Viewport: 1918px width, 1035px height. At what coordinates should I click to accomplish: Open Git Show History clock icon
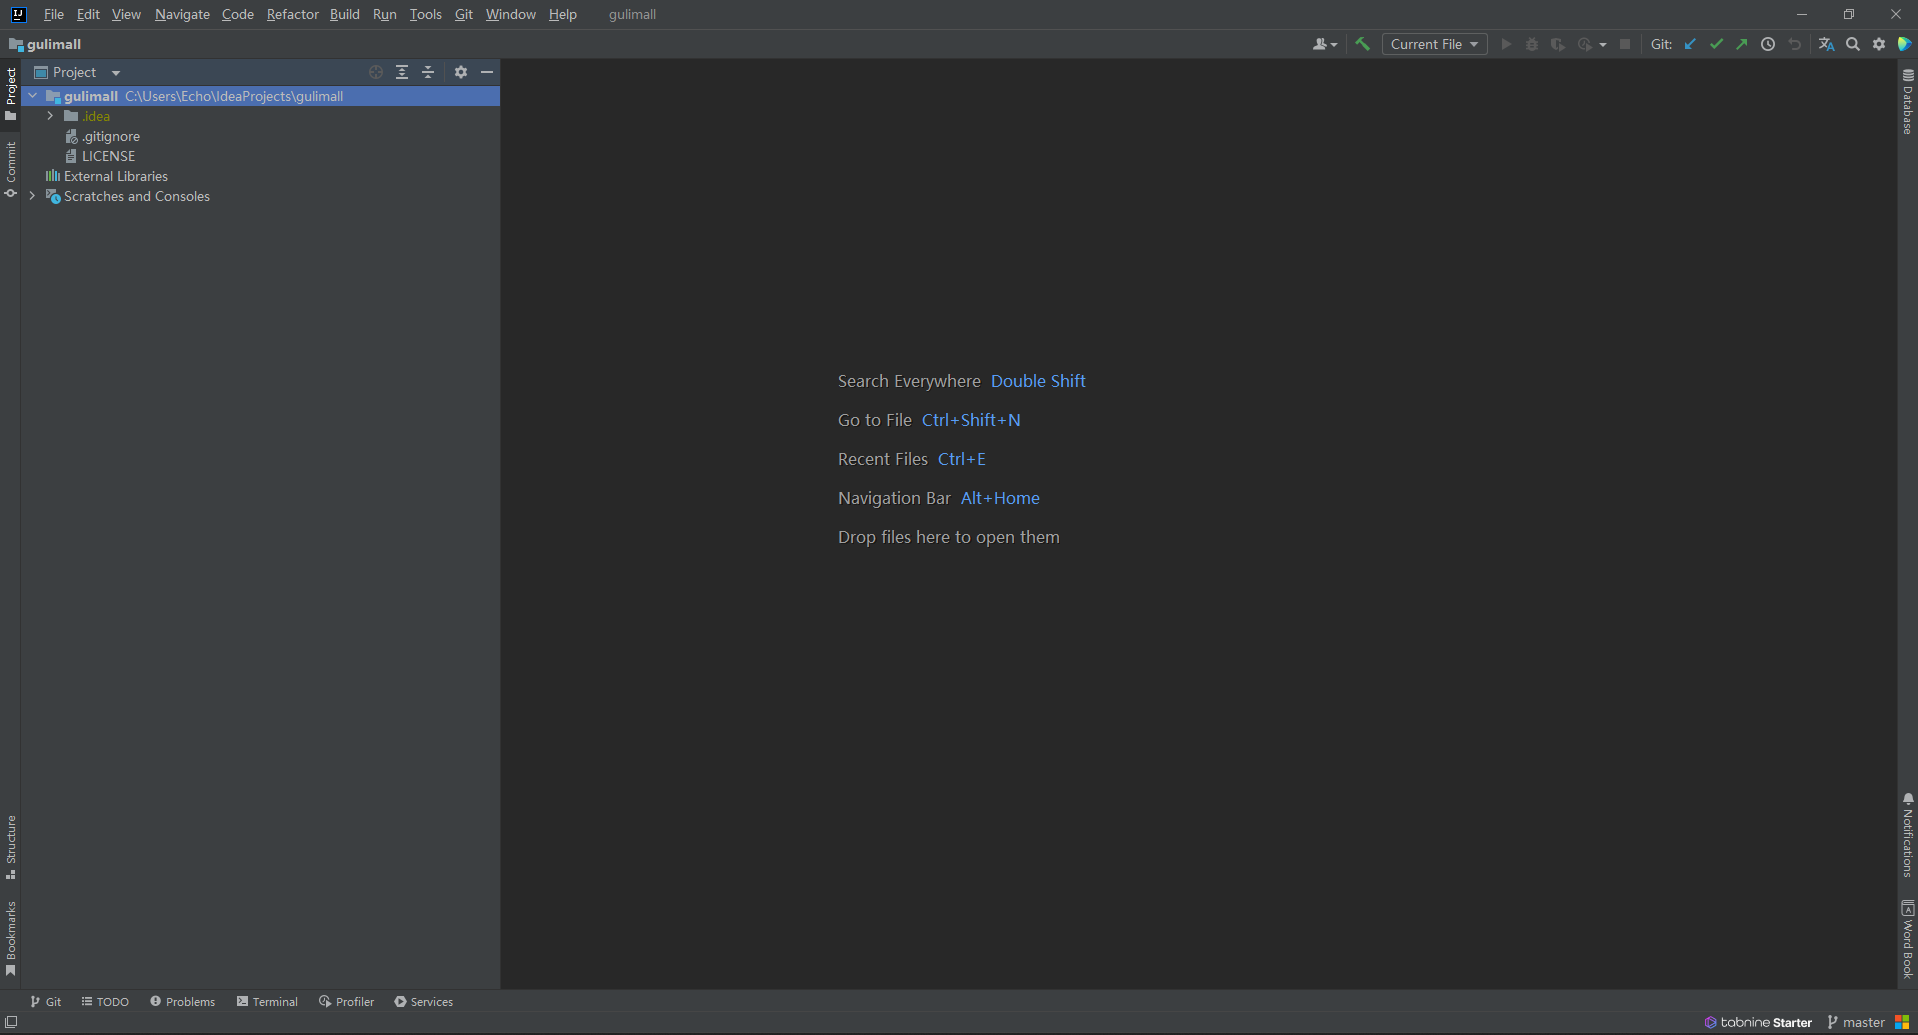tap(1768, 44)
